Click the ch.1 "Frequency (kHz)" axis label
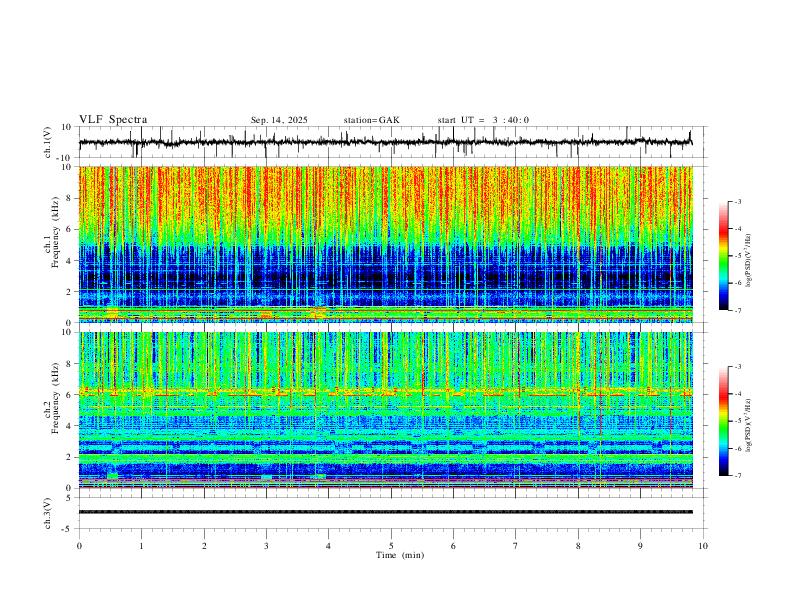Image resolution: width=792 pixels, height=612 pixels. click(x=56, y=232)
